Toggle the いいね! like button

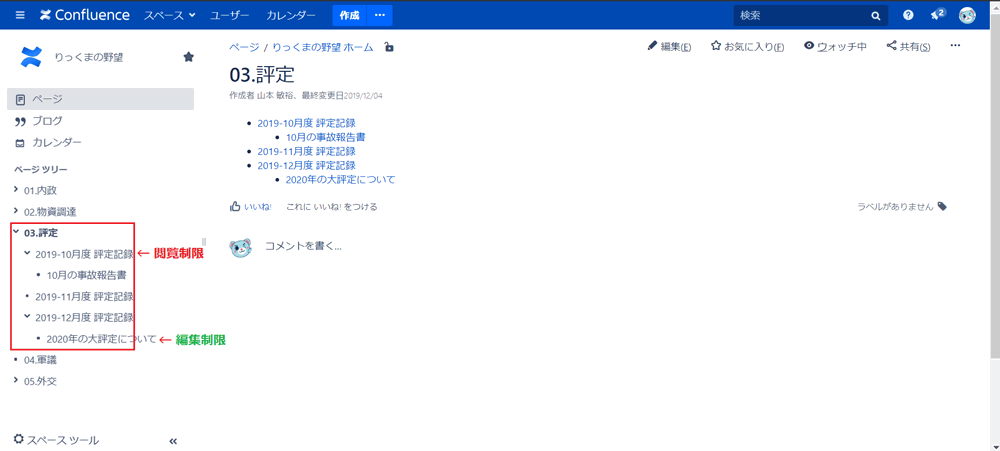[x=251, y=207]
